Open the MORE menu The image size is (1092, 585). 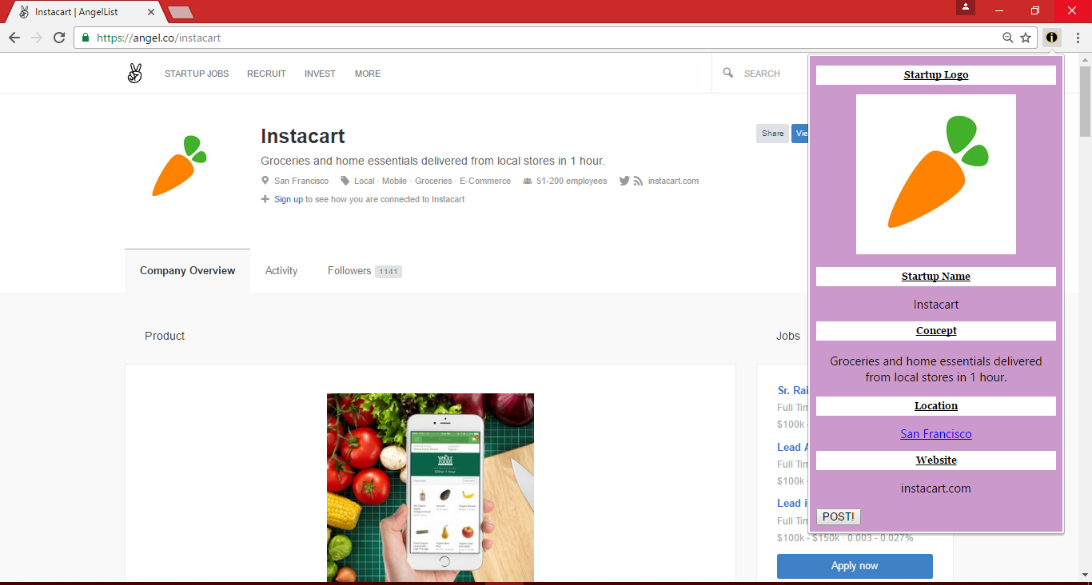coord(368,74)
